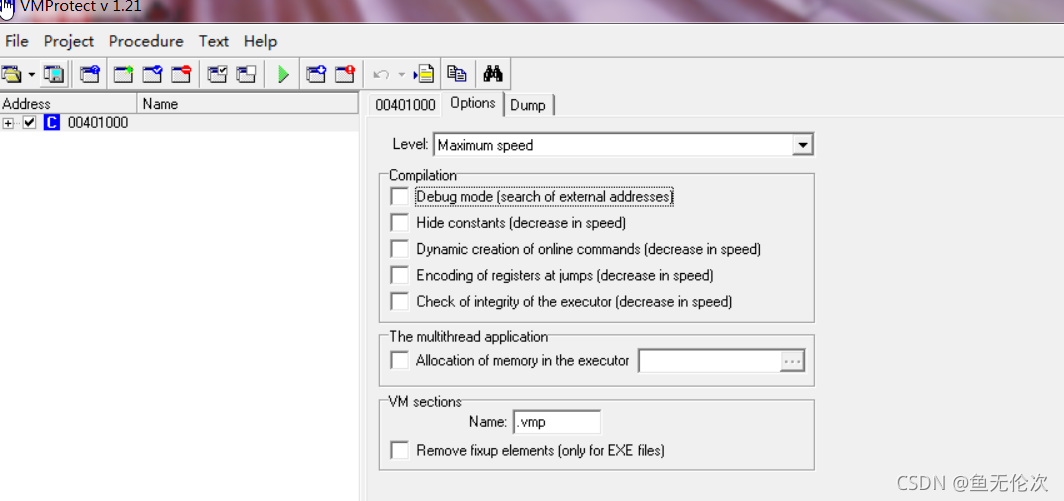Open the Level combo box showing Maximum speed
The height and width of the screenshot is (501, 1064).
click(x=624, y=145)
